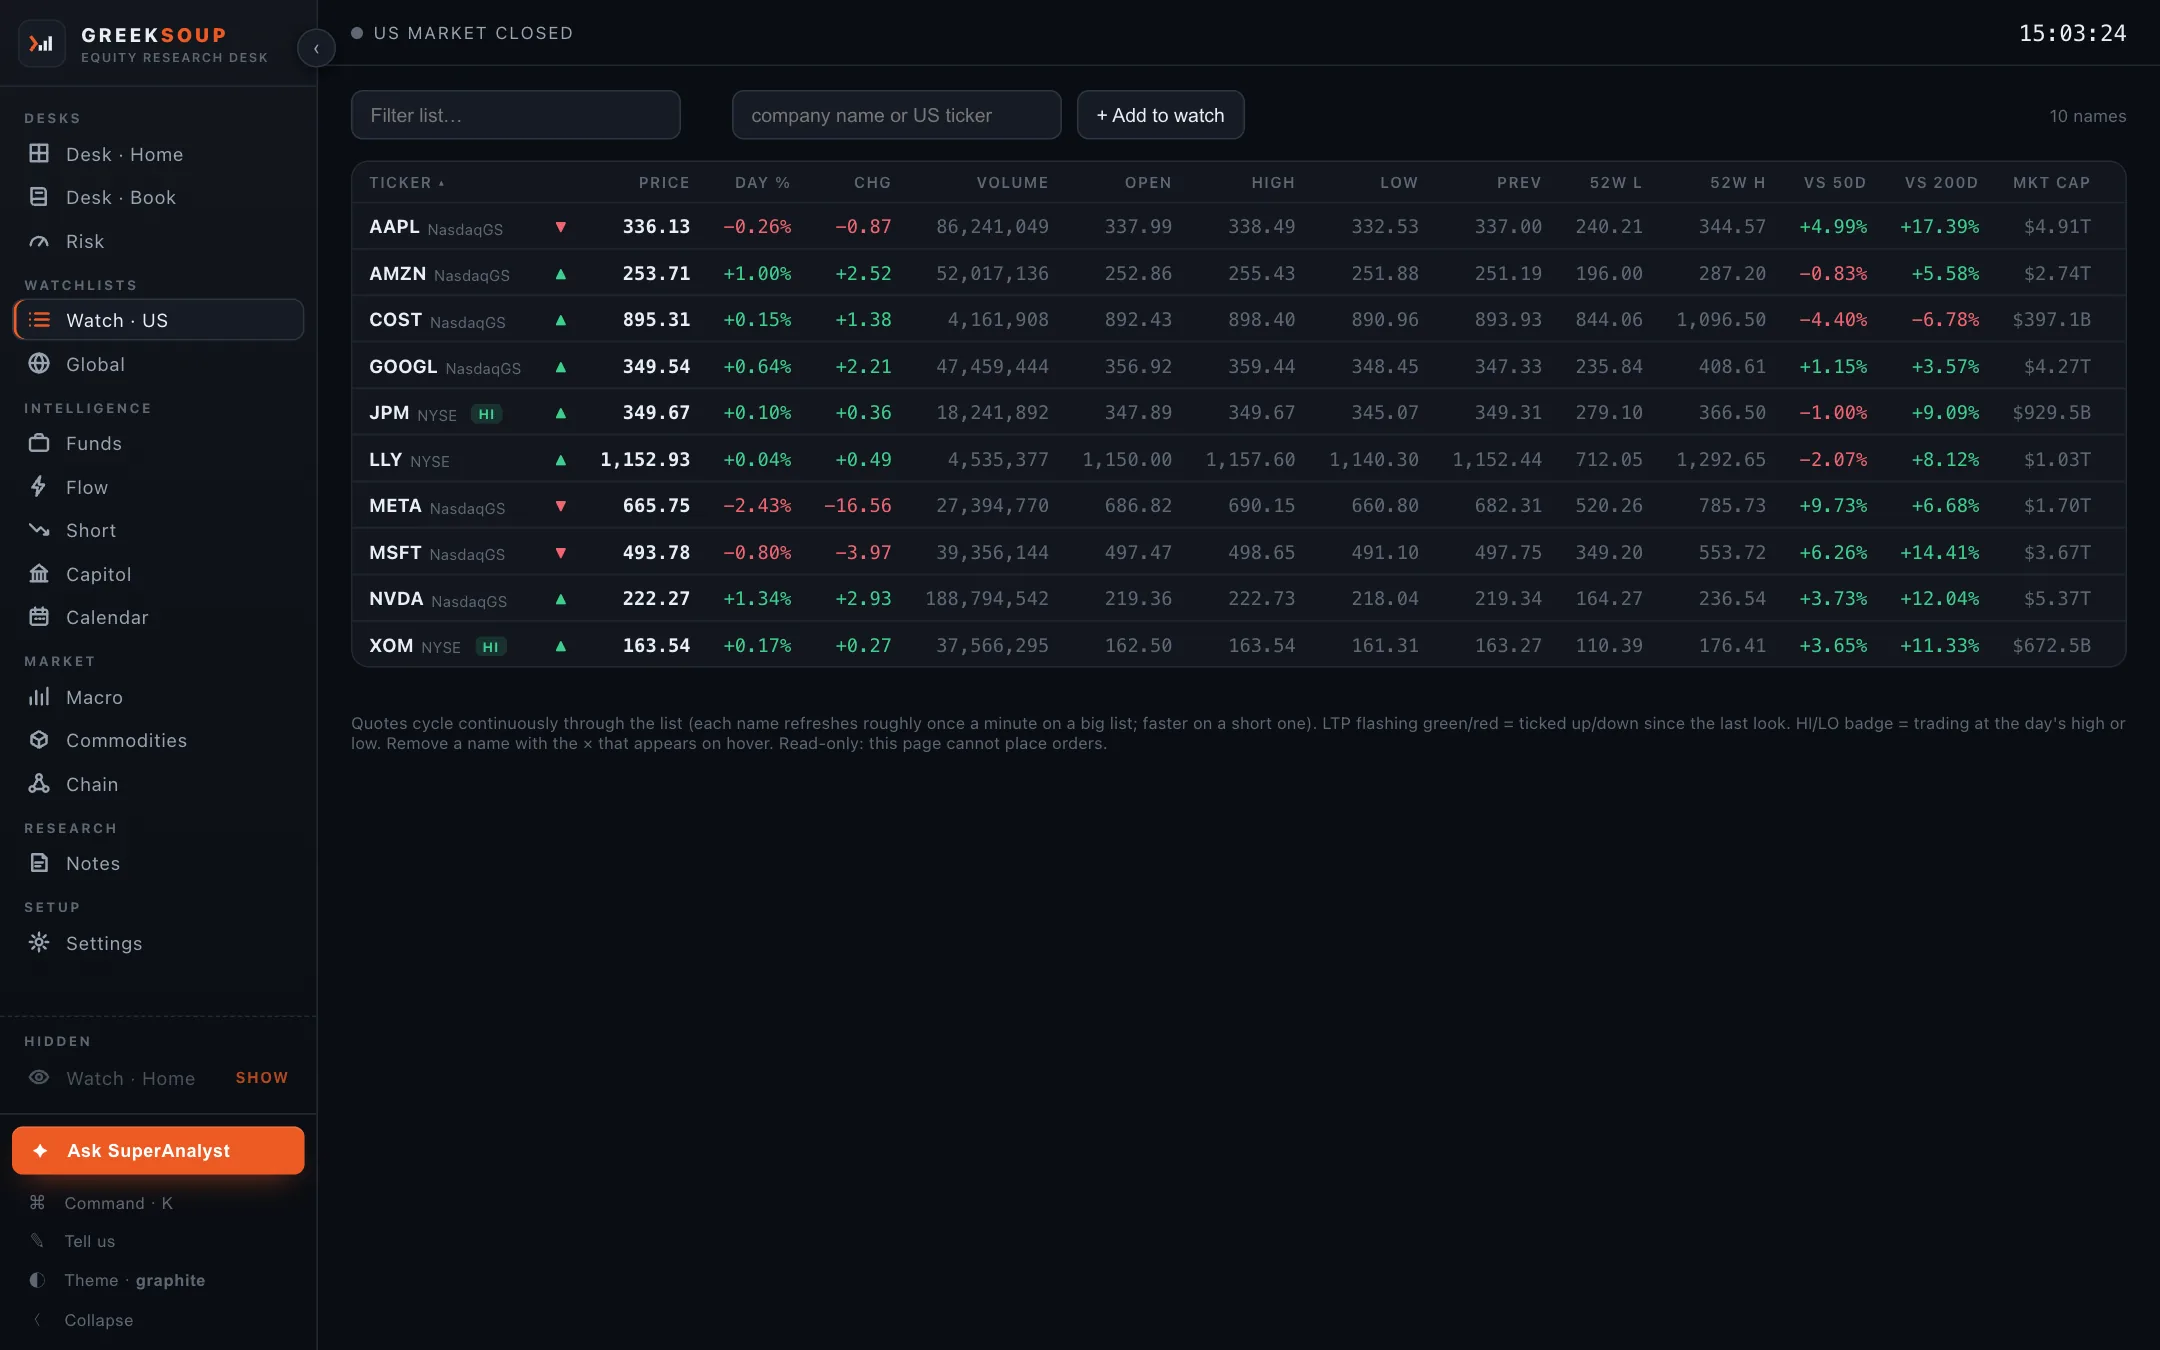Viewport: 2160px width, 1350px height.
Task: Click the 10 names count label
Action: coord(2088,116)
